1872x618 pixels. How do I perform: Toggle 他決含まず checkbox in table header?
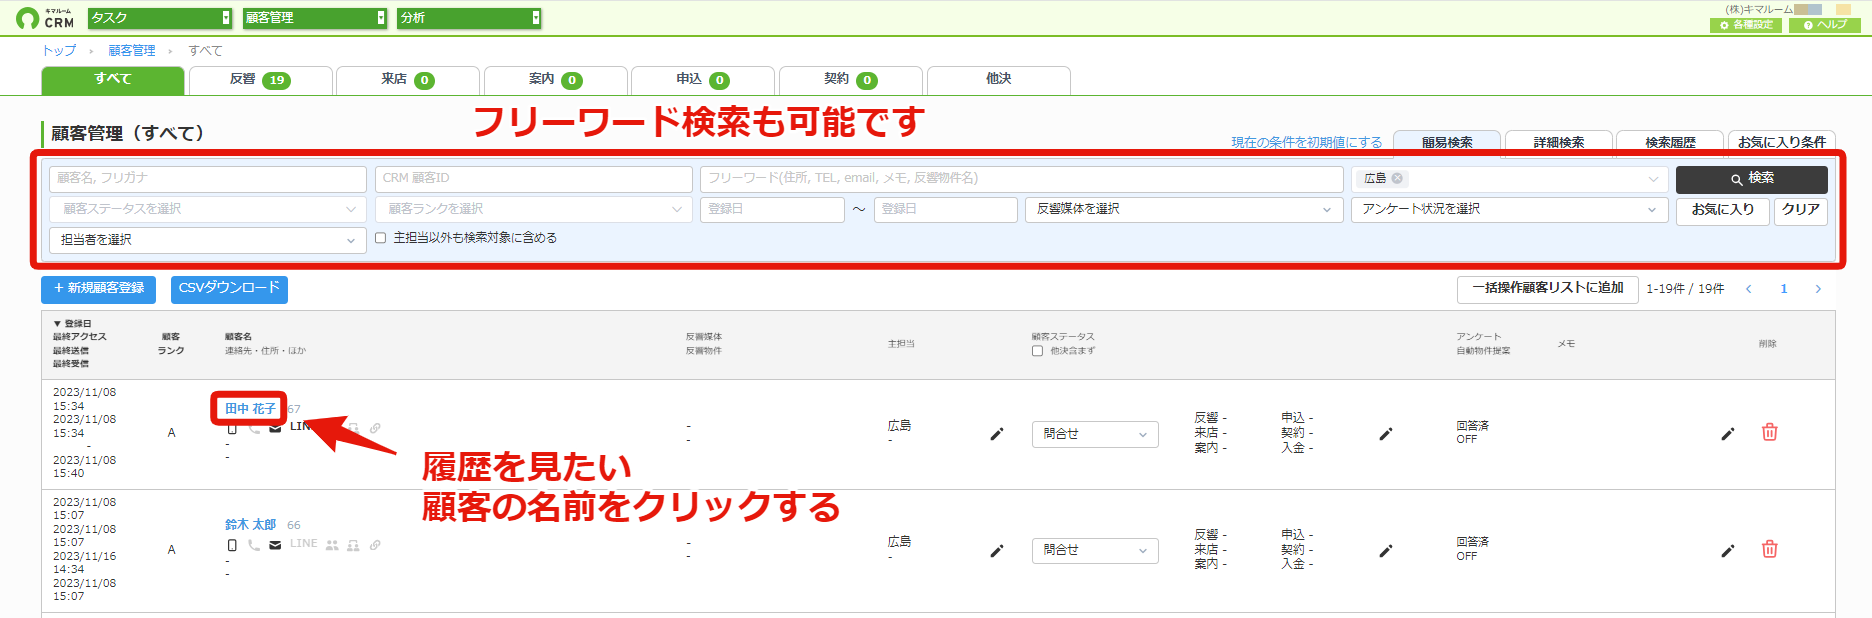(1037, 351)
